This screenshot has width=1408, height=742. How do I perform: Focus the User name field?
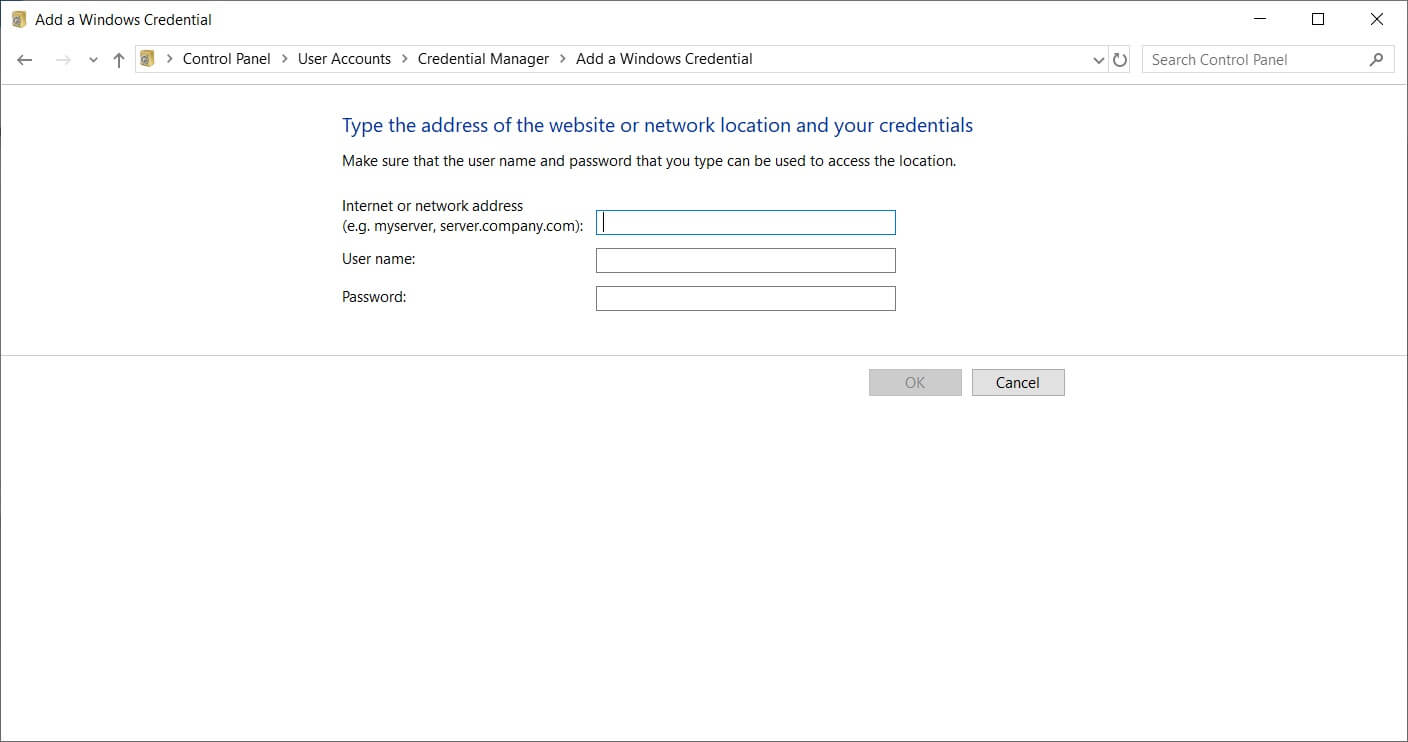point(746,260)
